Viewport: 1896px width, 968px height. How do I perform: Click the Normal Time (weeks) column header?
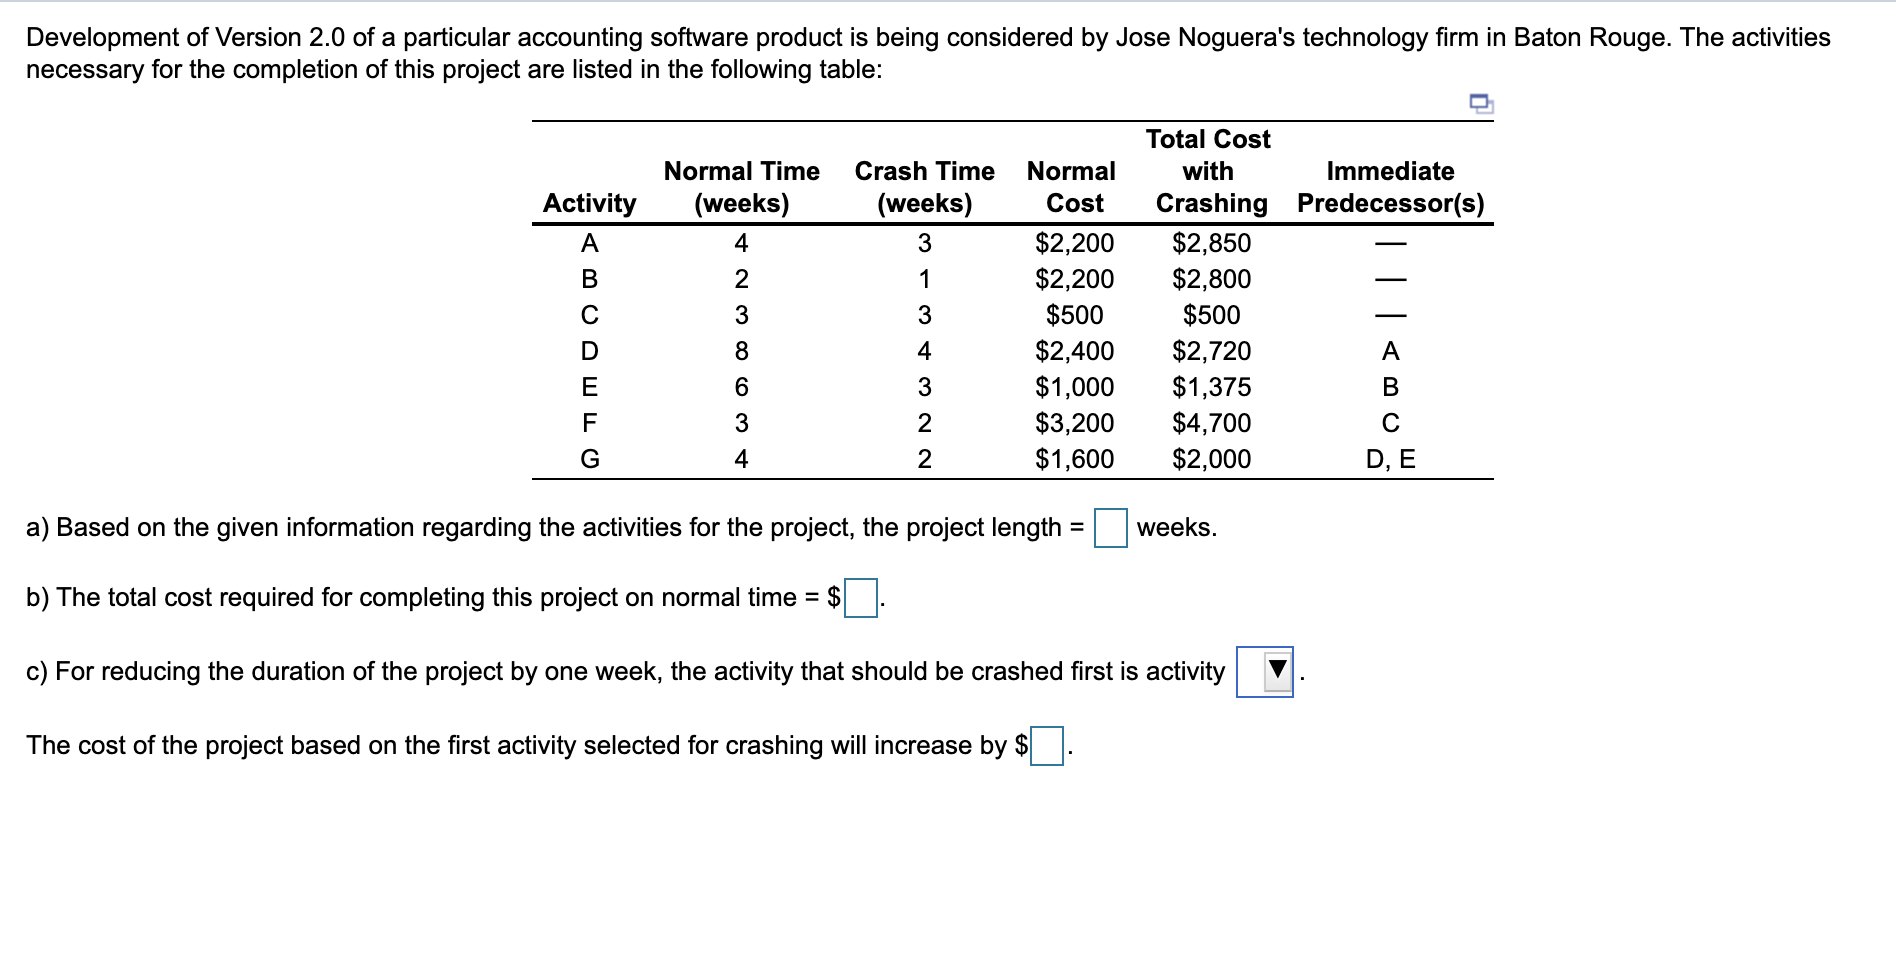[x=740, y=188]
